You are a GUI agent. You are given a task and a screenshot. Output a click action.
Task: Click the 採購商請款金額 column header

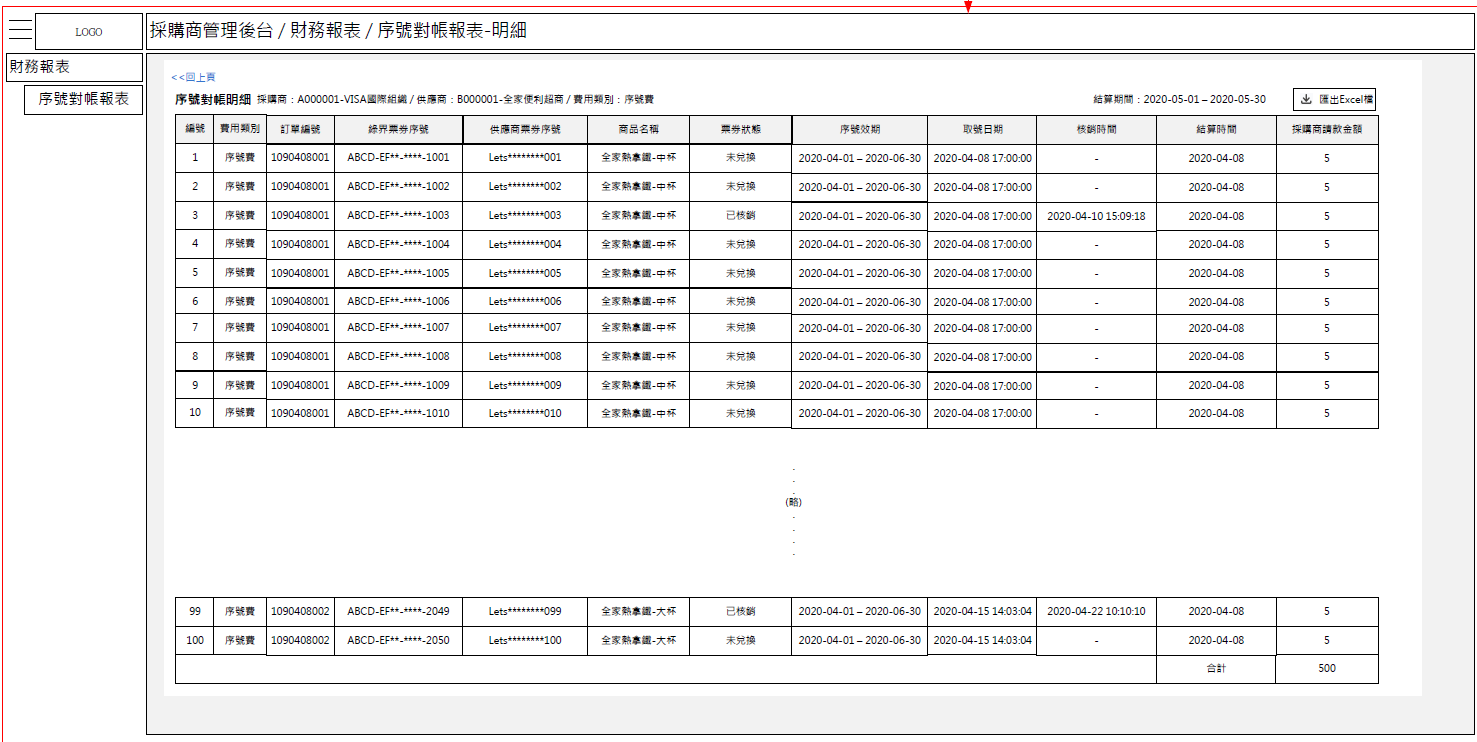1326,129
